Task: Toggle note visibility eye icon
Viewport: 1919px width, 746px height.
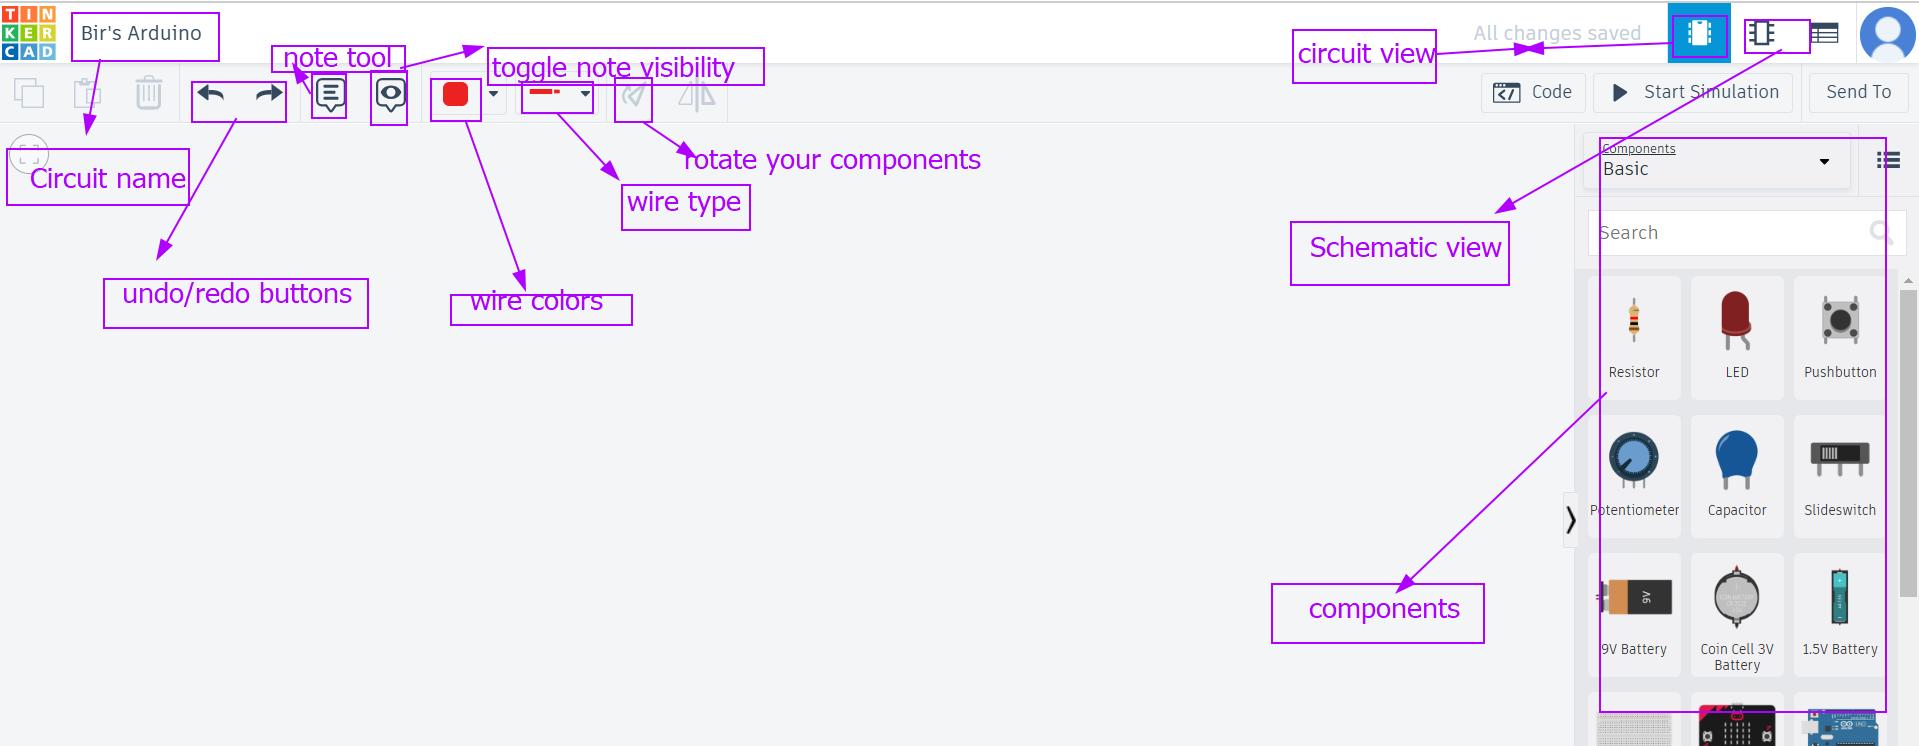Action: [x=390, y=95]
